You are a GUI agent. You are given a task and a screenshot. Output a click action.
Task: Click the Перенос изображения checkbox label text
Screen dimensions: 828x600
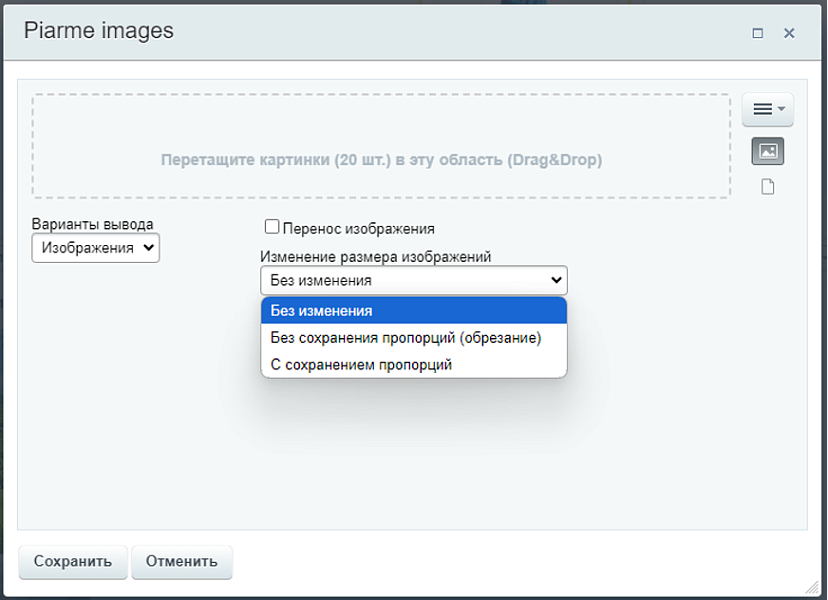pos(359,228)
